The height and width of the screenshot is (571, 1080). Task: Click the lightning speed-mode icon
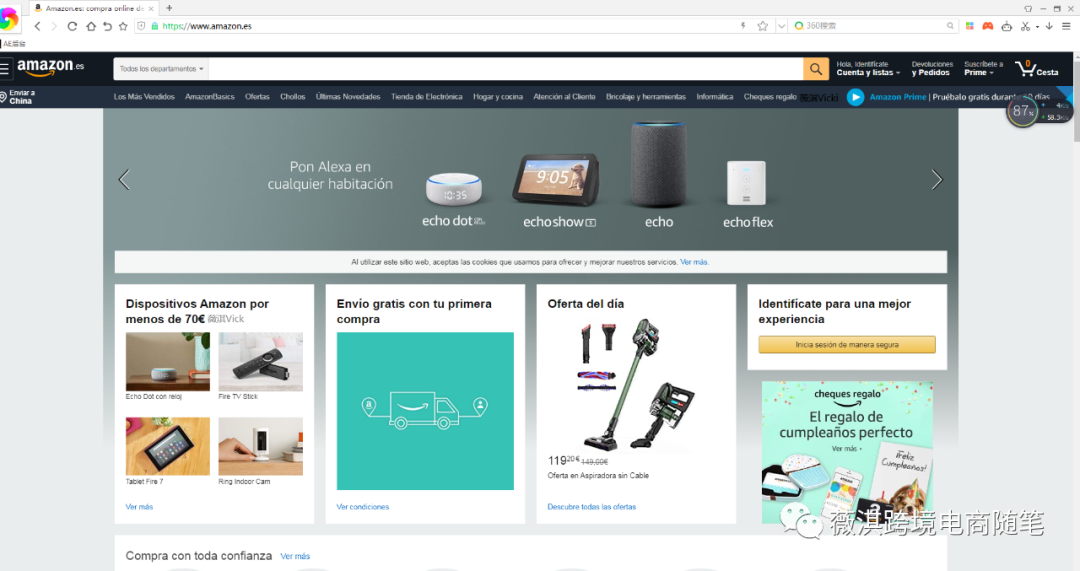pyautogui.click(x=742, y=25)
